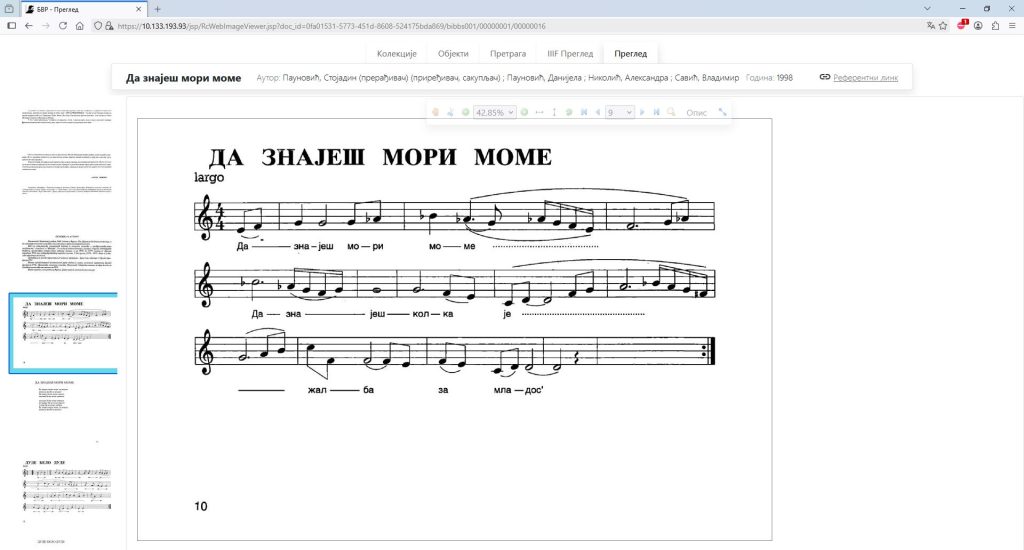Switch to the Колекције tab
This screenshot has height=550, width=1024.
point(396,54)
